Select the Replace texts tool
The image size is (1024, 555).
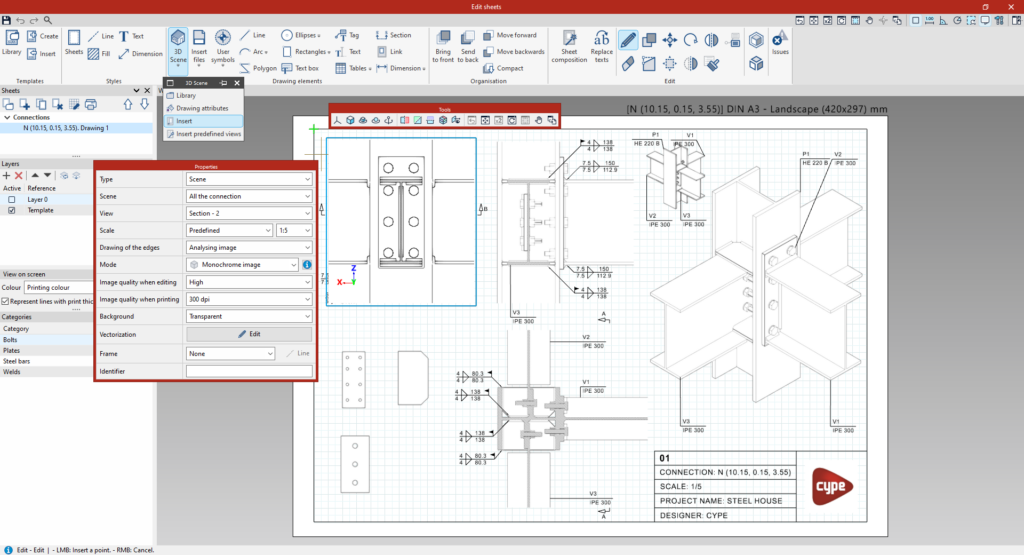[x=601, y=47]
